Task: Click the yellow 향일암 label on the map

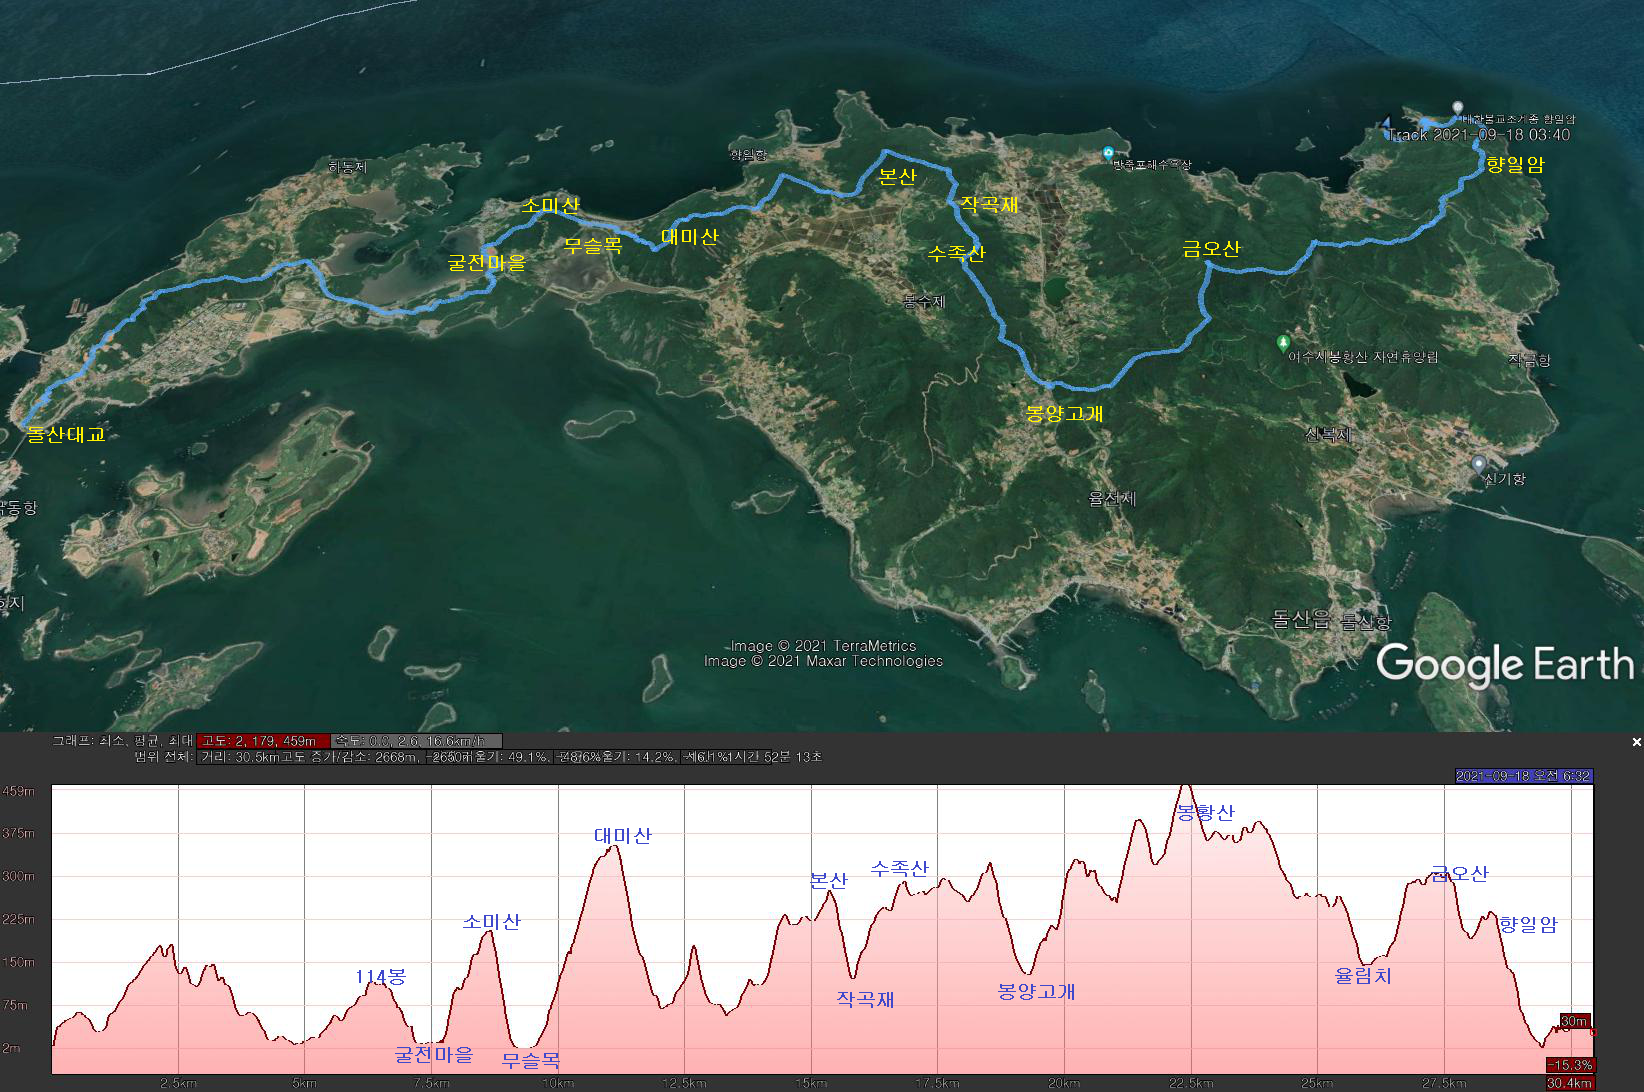Action: tap(1515, 165)
